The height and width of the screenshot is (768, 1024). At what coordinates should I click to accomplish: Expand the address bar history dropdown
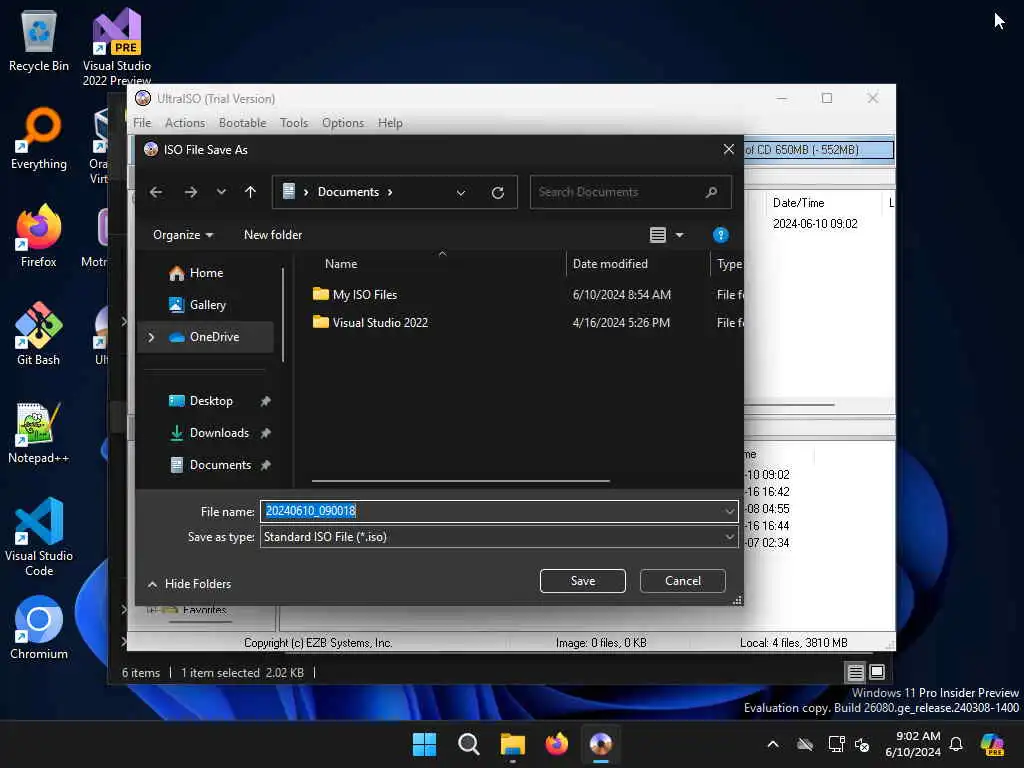click(x=461, y=193)
